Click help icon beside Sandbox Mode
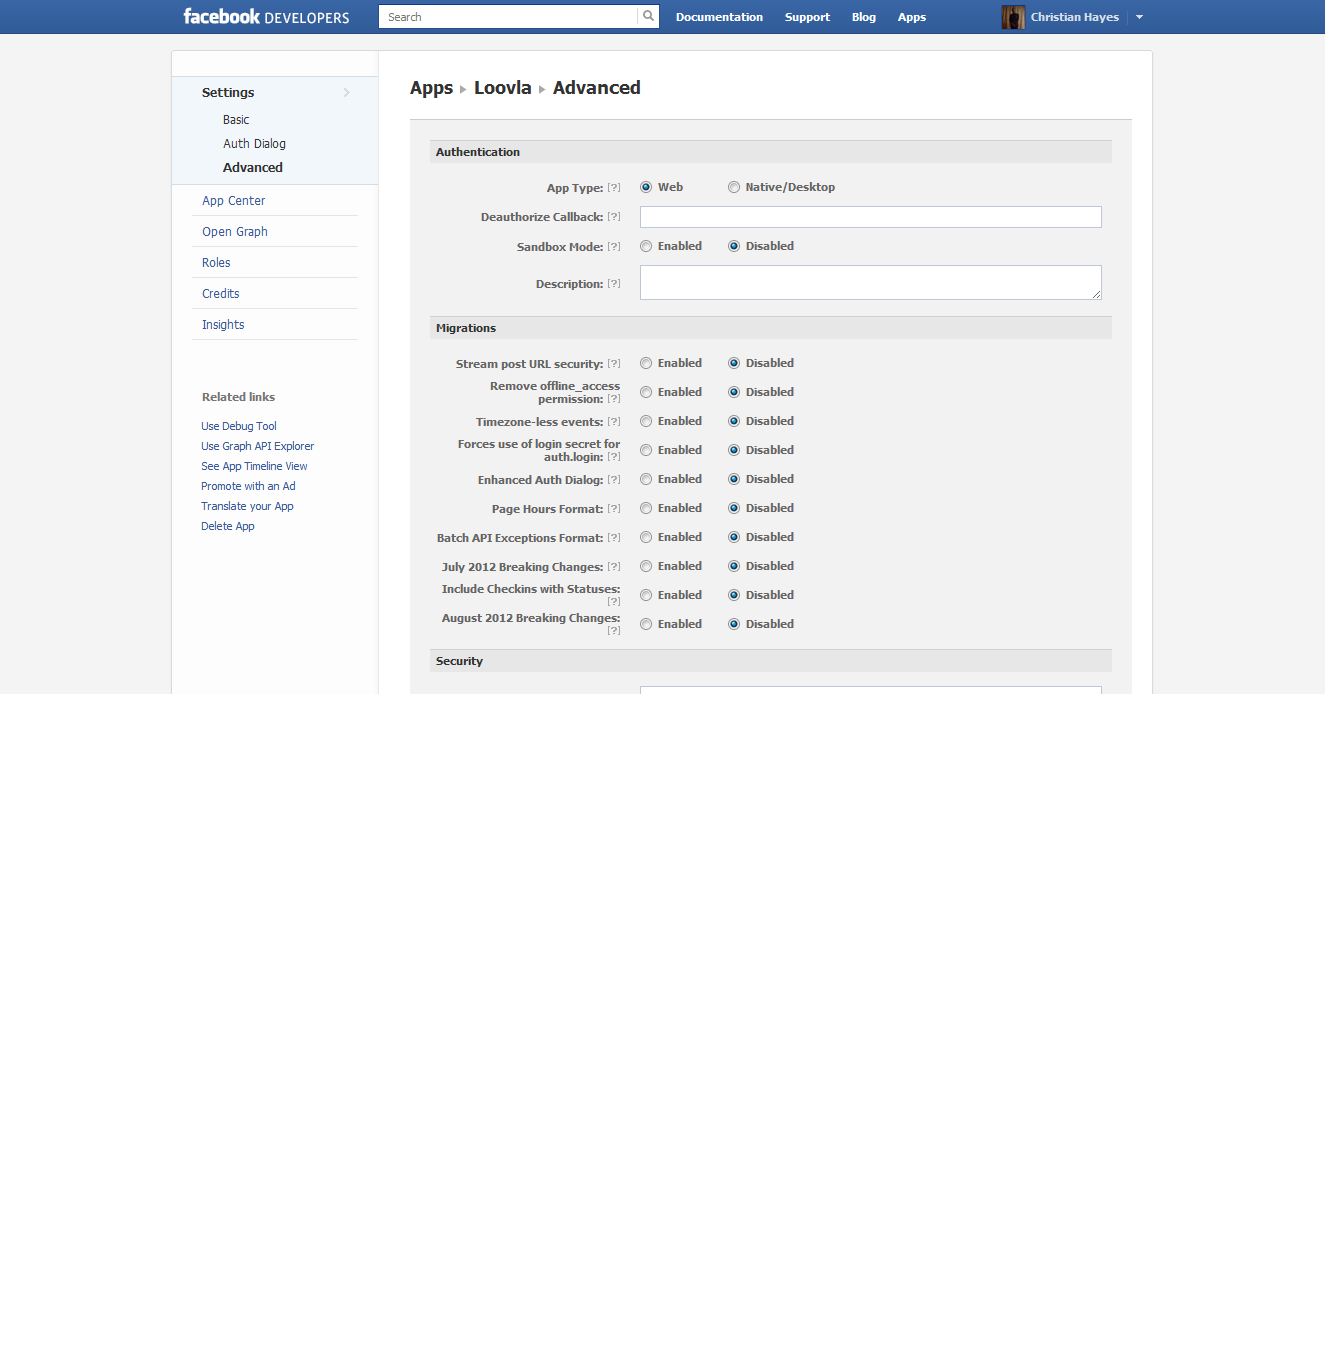 tap(614, 247)
